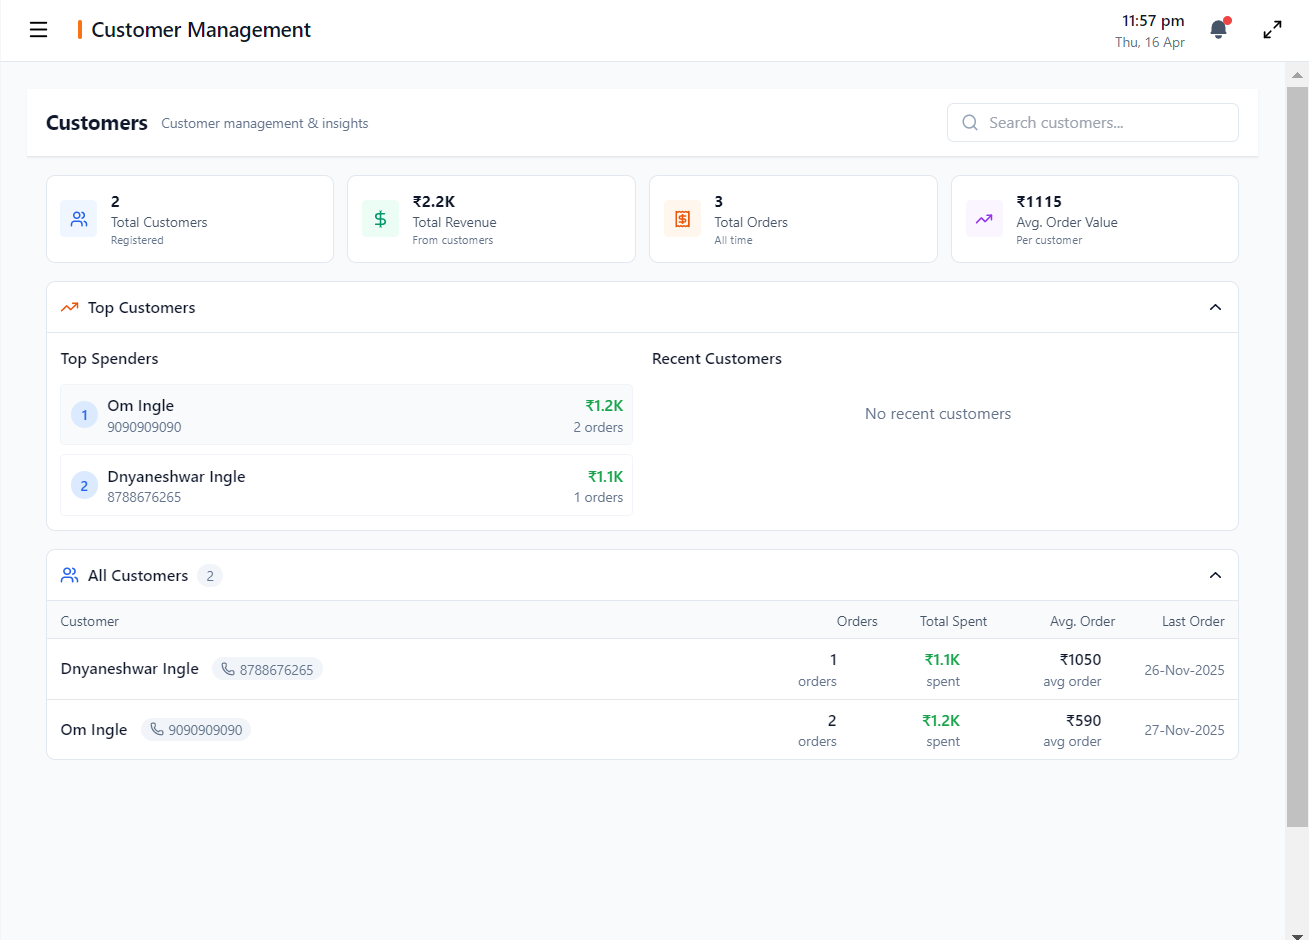Click the 26-Nov-2025 last order date
This screenshot has width=1309, height=940.
tap(1184, 670)
